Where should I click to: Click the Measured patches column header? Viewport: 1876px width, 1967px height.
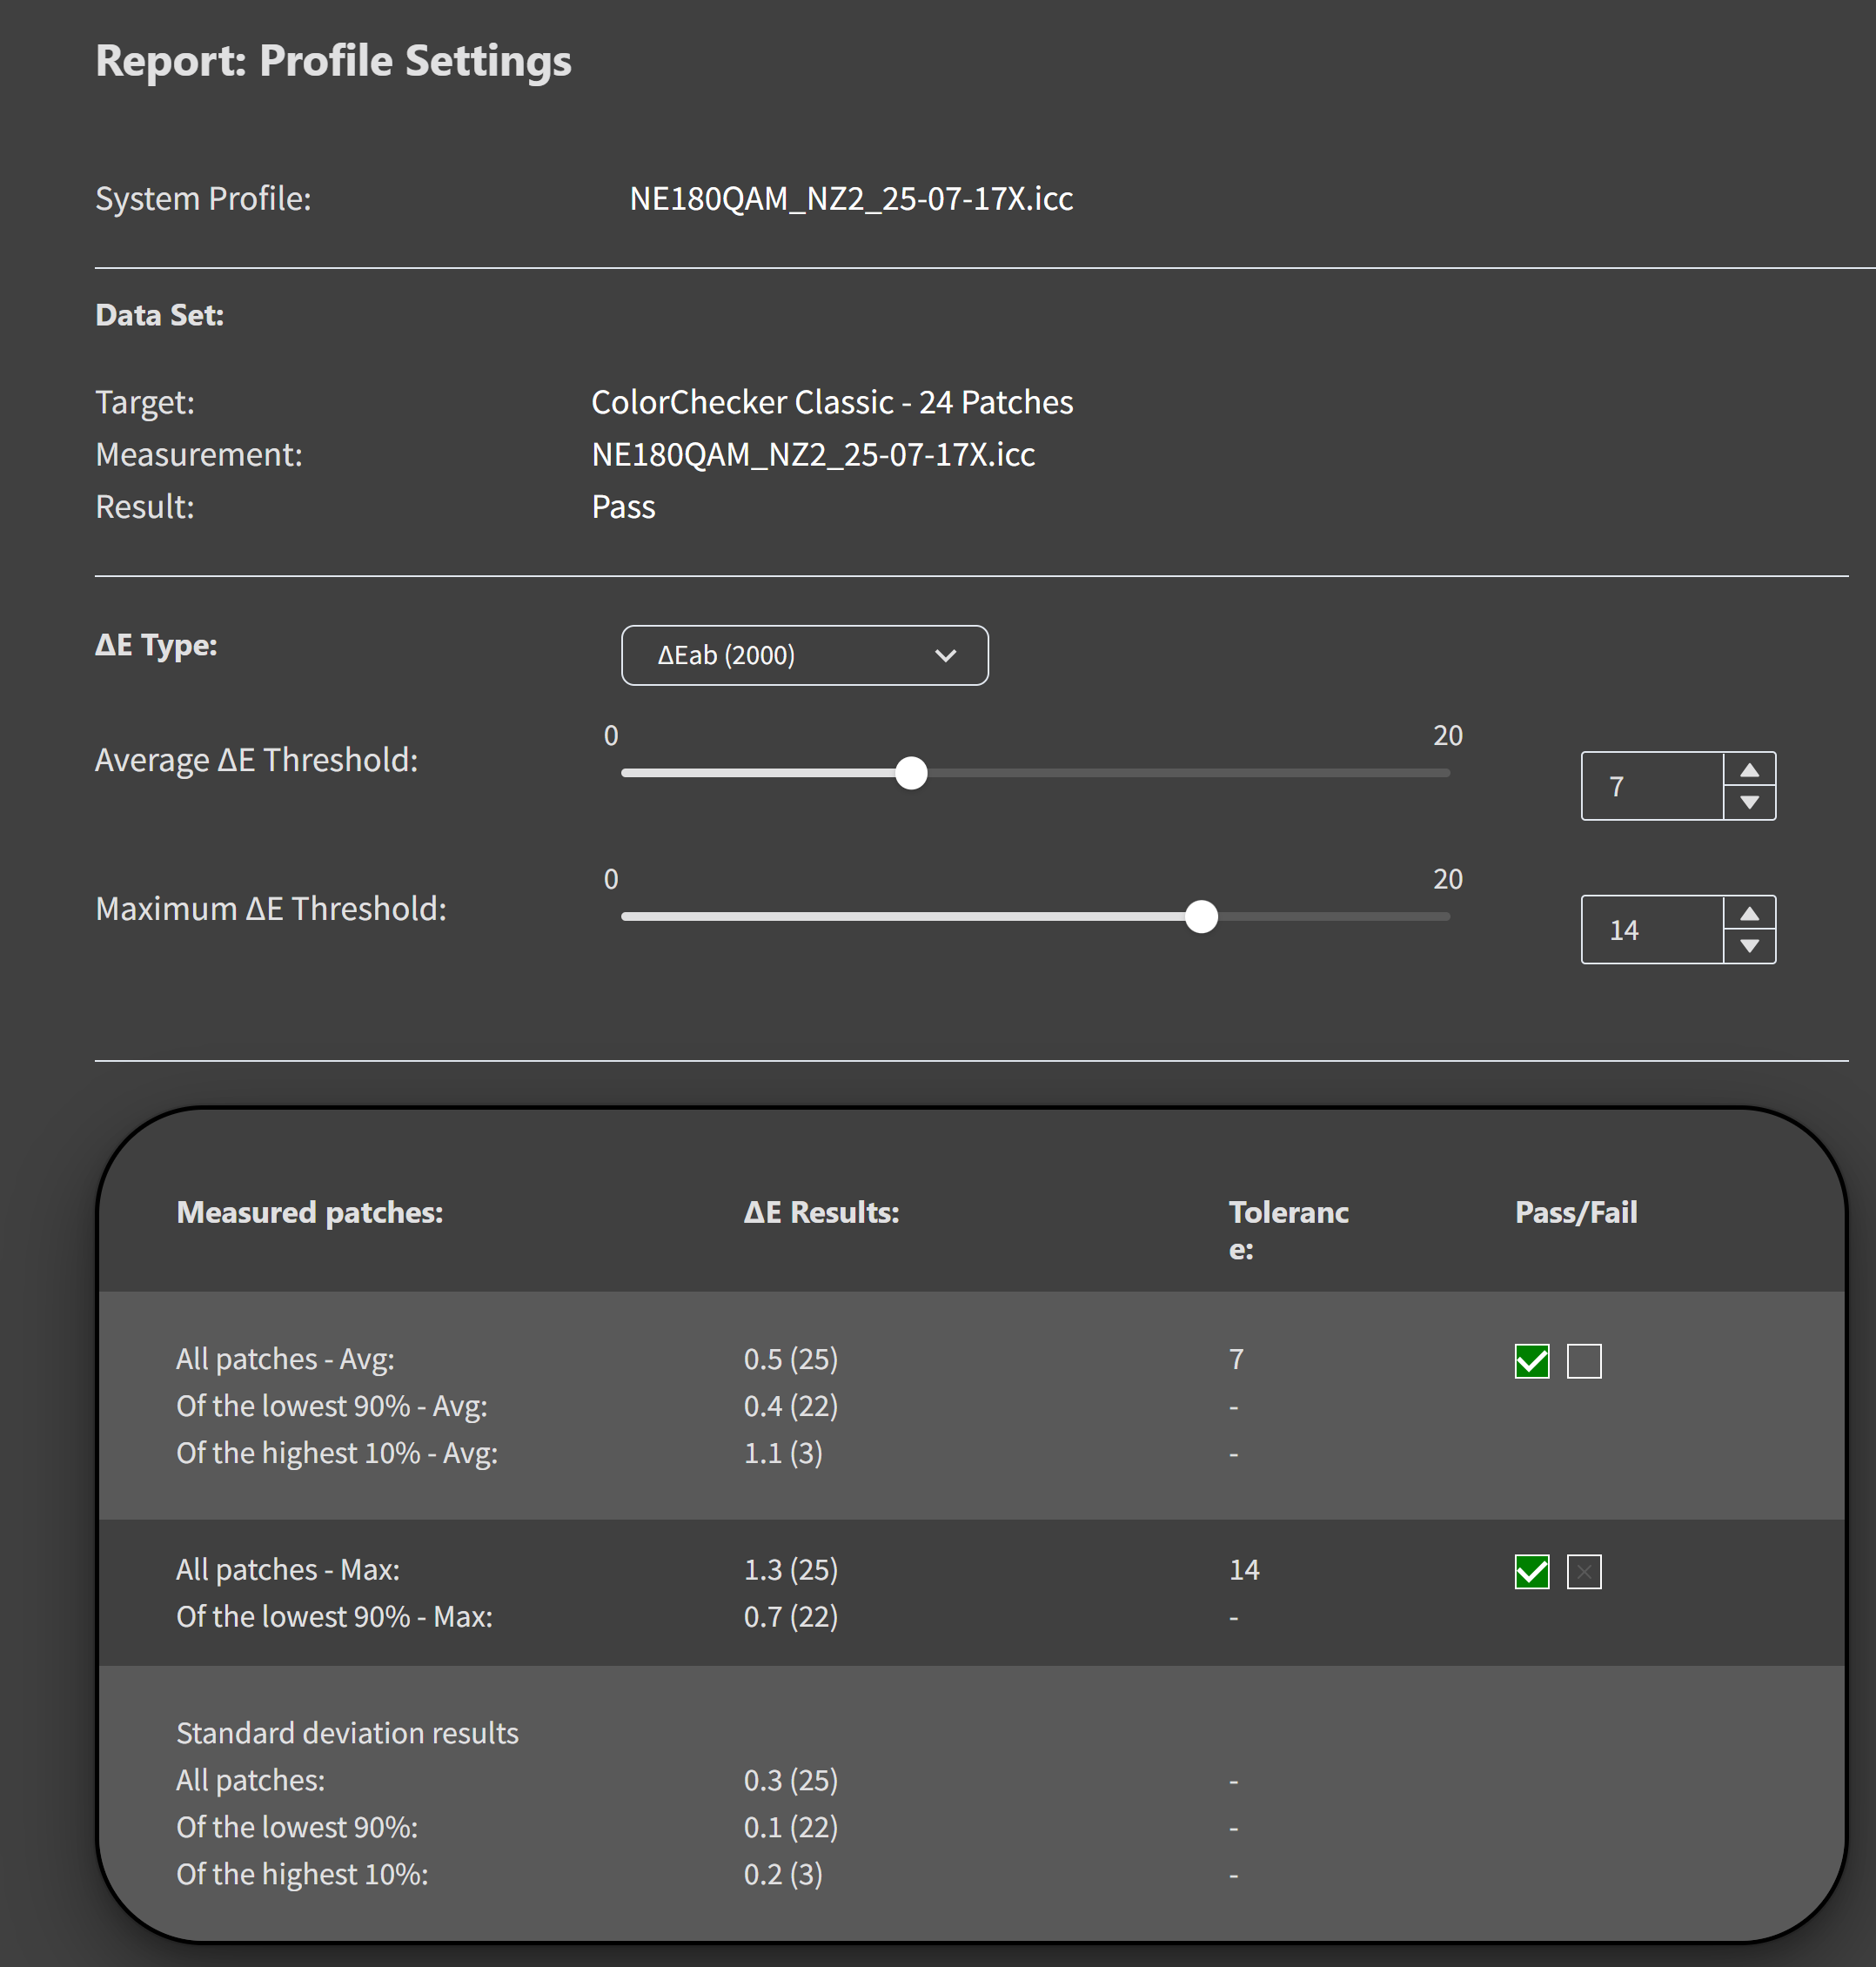tap(309, 1212)
